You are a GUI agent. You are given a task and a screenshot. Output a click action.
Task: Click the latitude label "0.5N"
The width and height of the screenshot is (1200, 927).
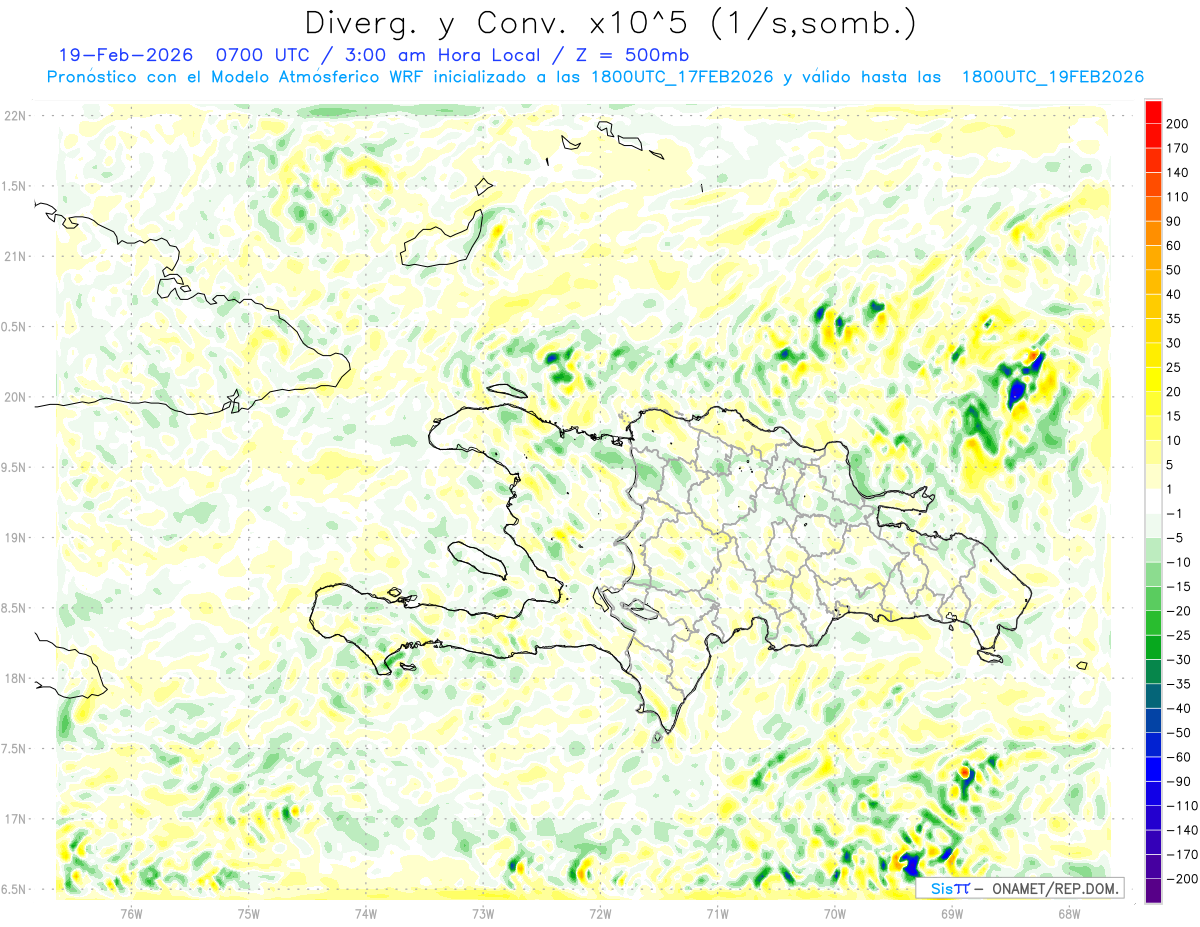click(x=13, y=327)
